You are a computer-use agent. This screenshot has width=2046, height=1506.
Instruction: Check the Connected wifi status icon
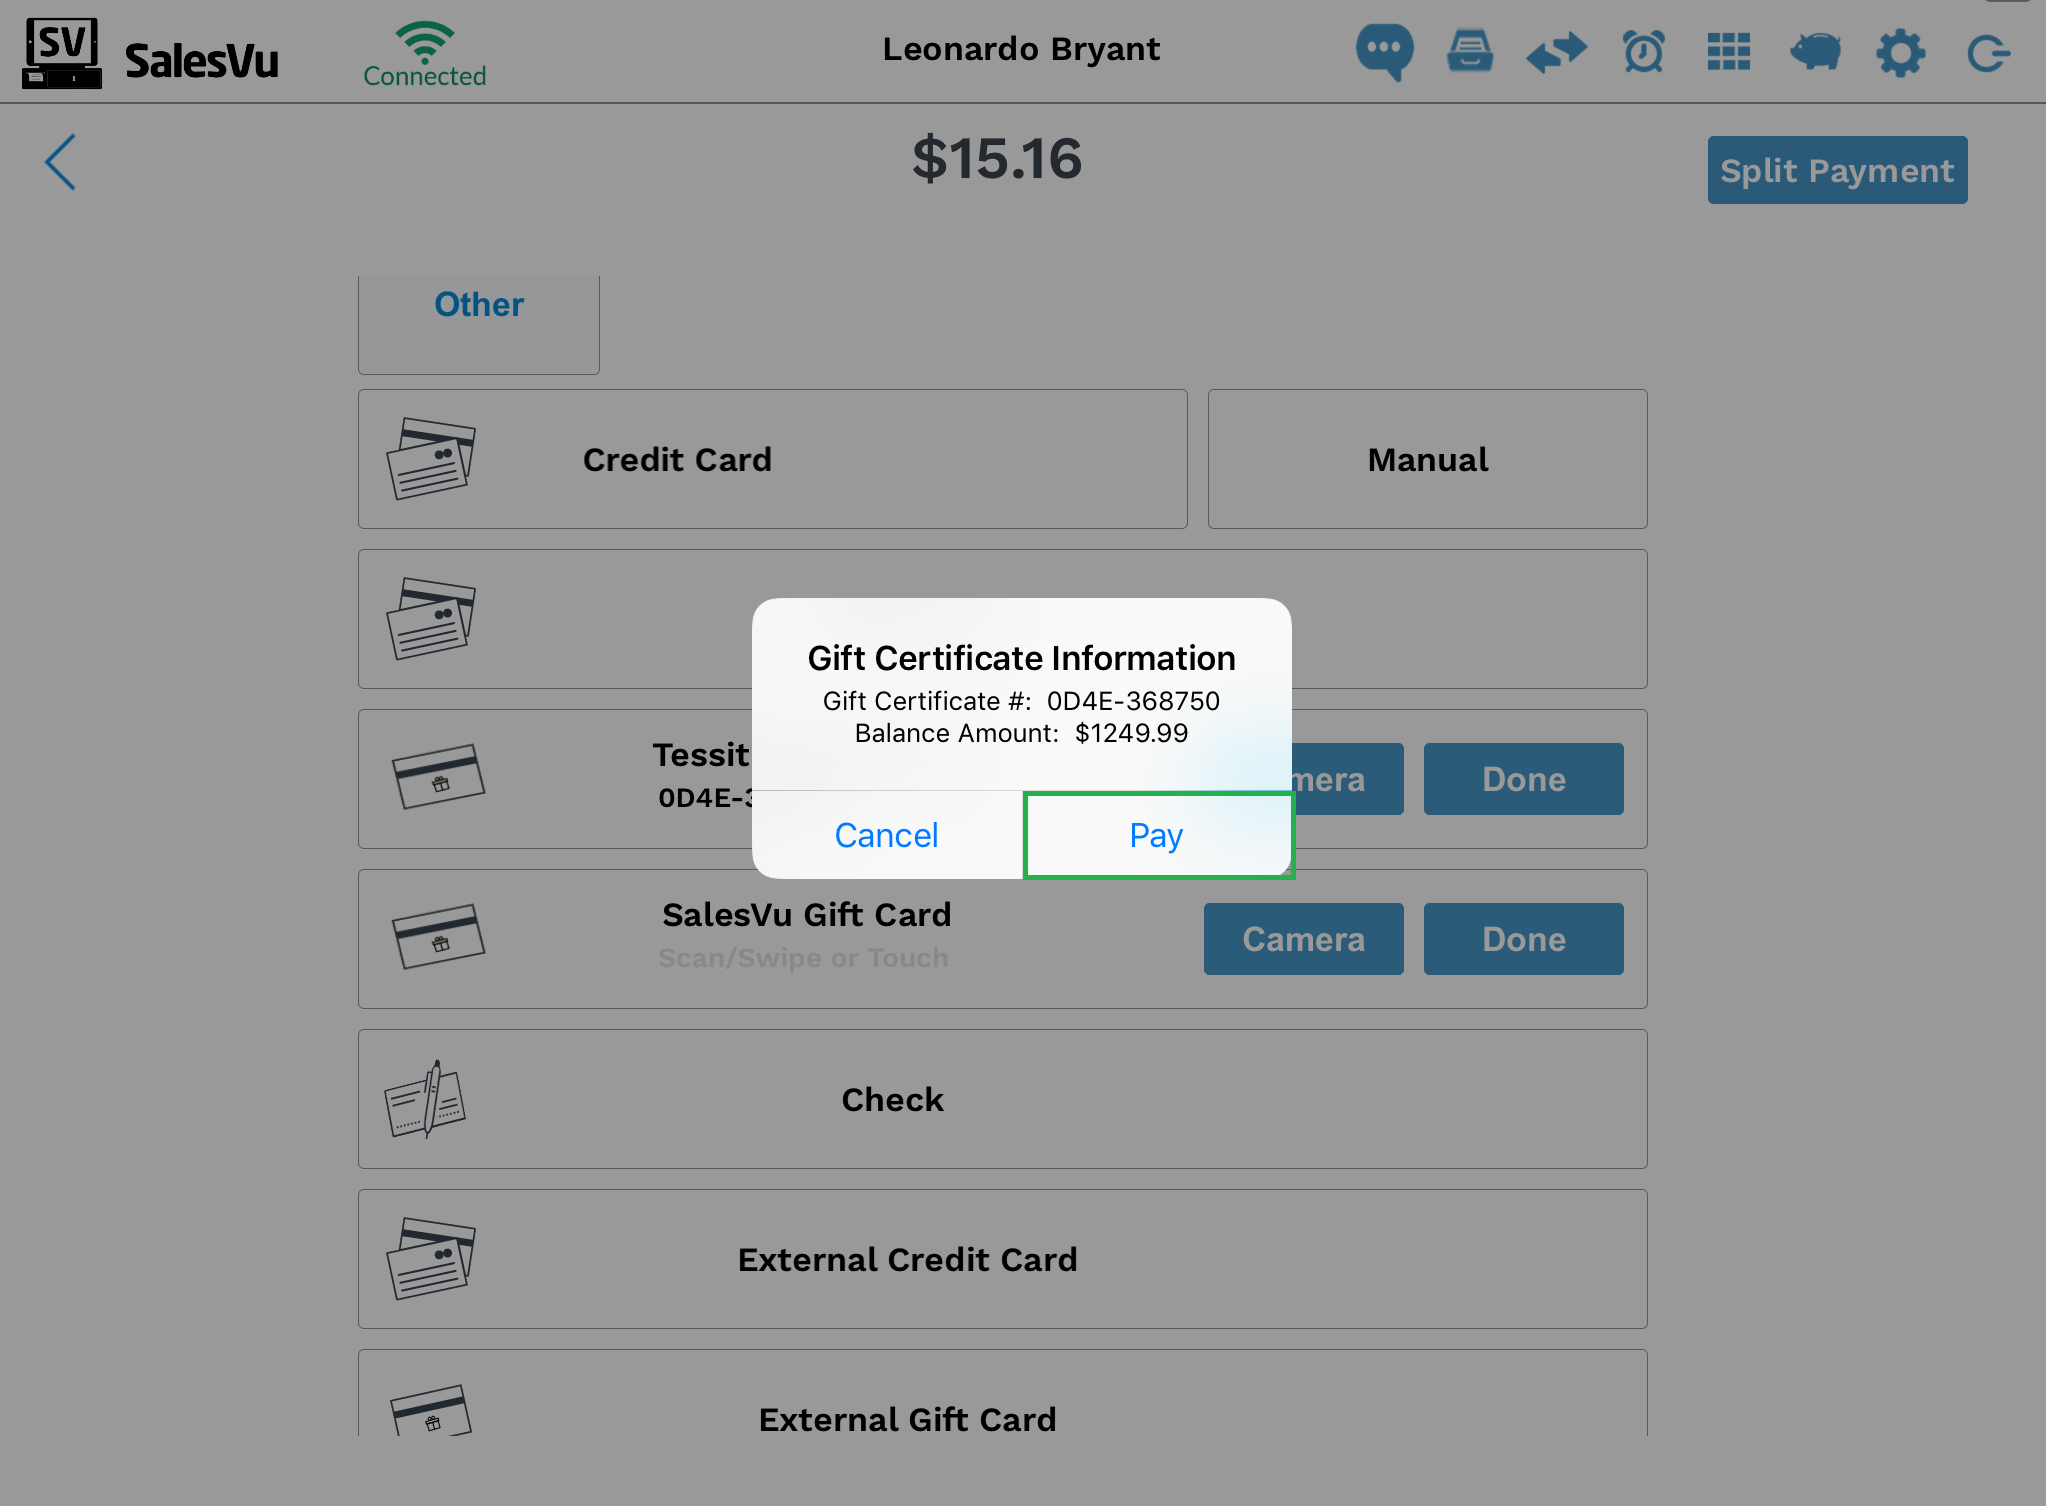pos(425,53)
